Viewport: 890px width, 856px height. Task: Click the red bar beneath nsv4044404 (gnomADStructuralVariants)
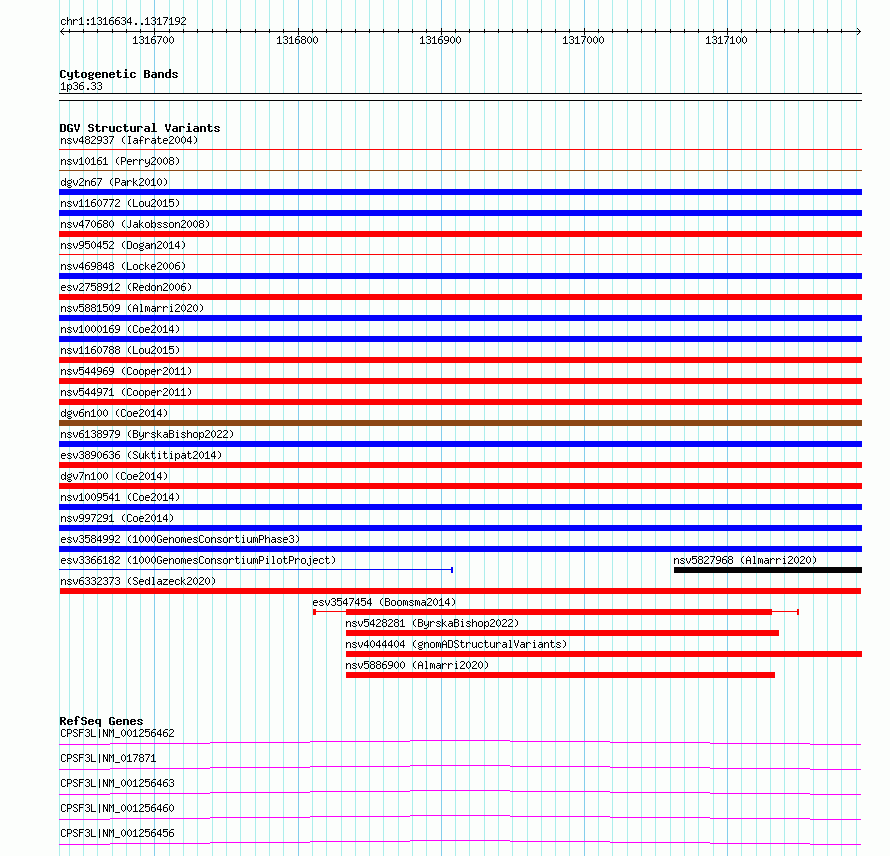(604, 654)
